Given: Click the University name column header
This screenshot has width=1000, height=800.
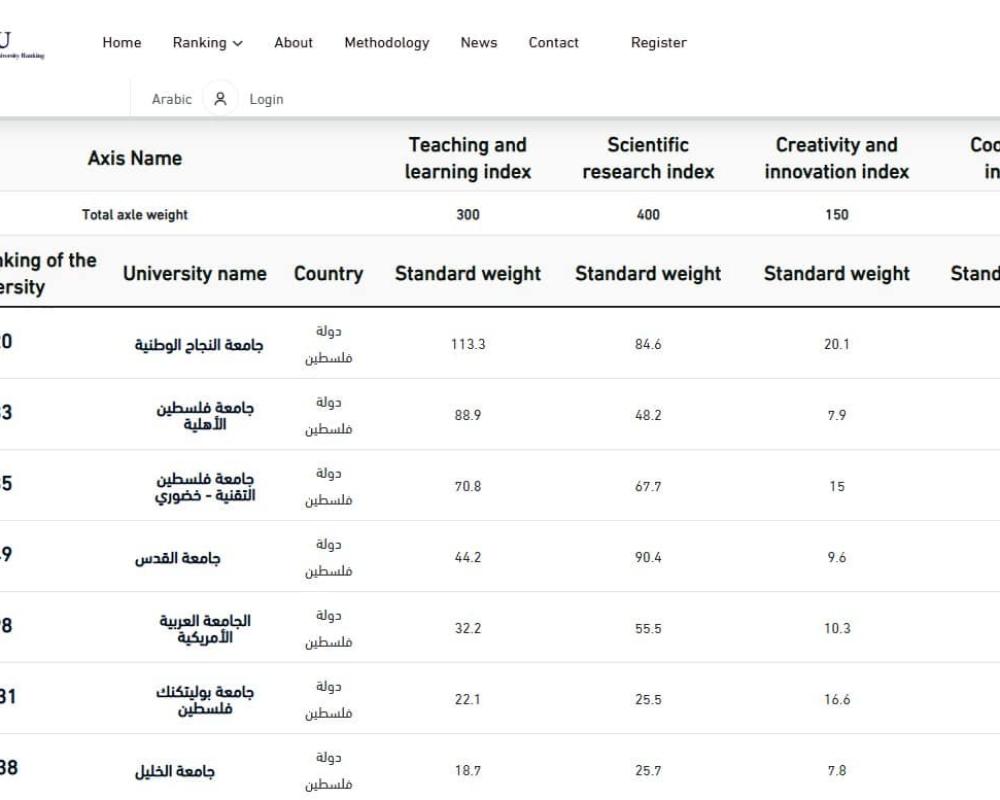Looking at the screenshot, I should click(194, 274).
